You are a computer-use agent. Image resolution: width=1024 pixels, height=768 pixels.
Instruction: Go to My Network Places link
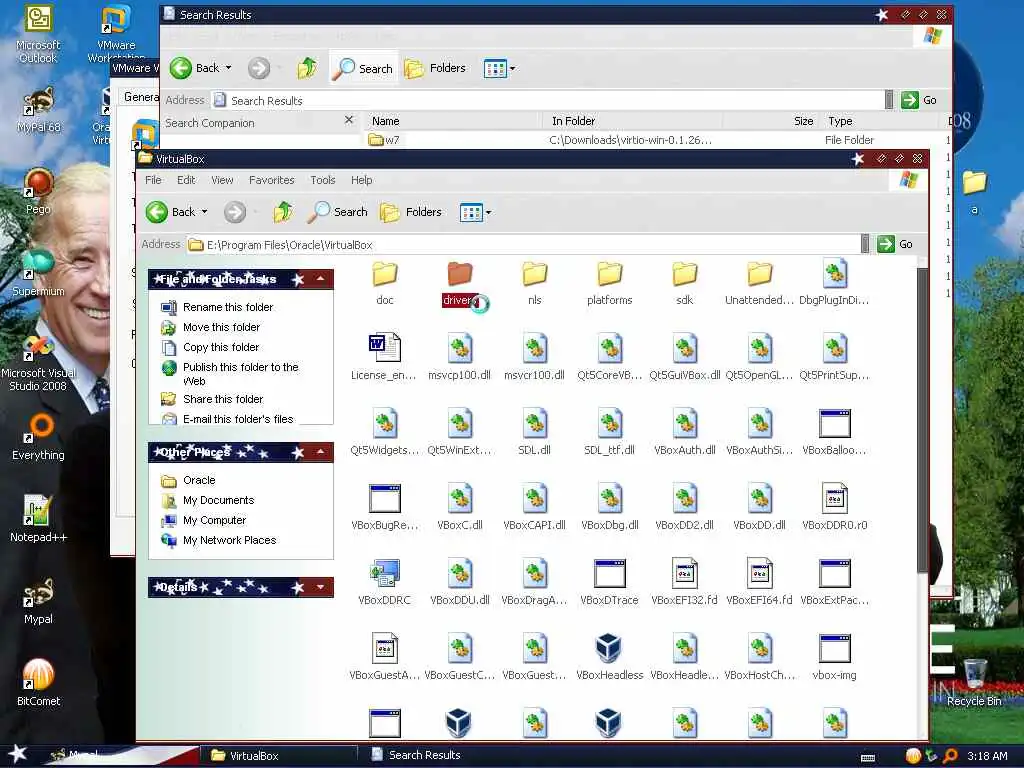tap(229, 540)
